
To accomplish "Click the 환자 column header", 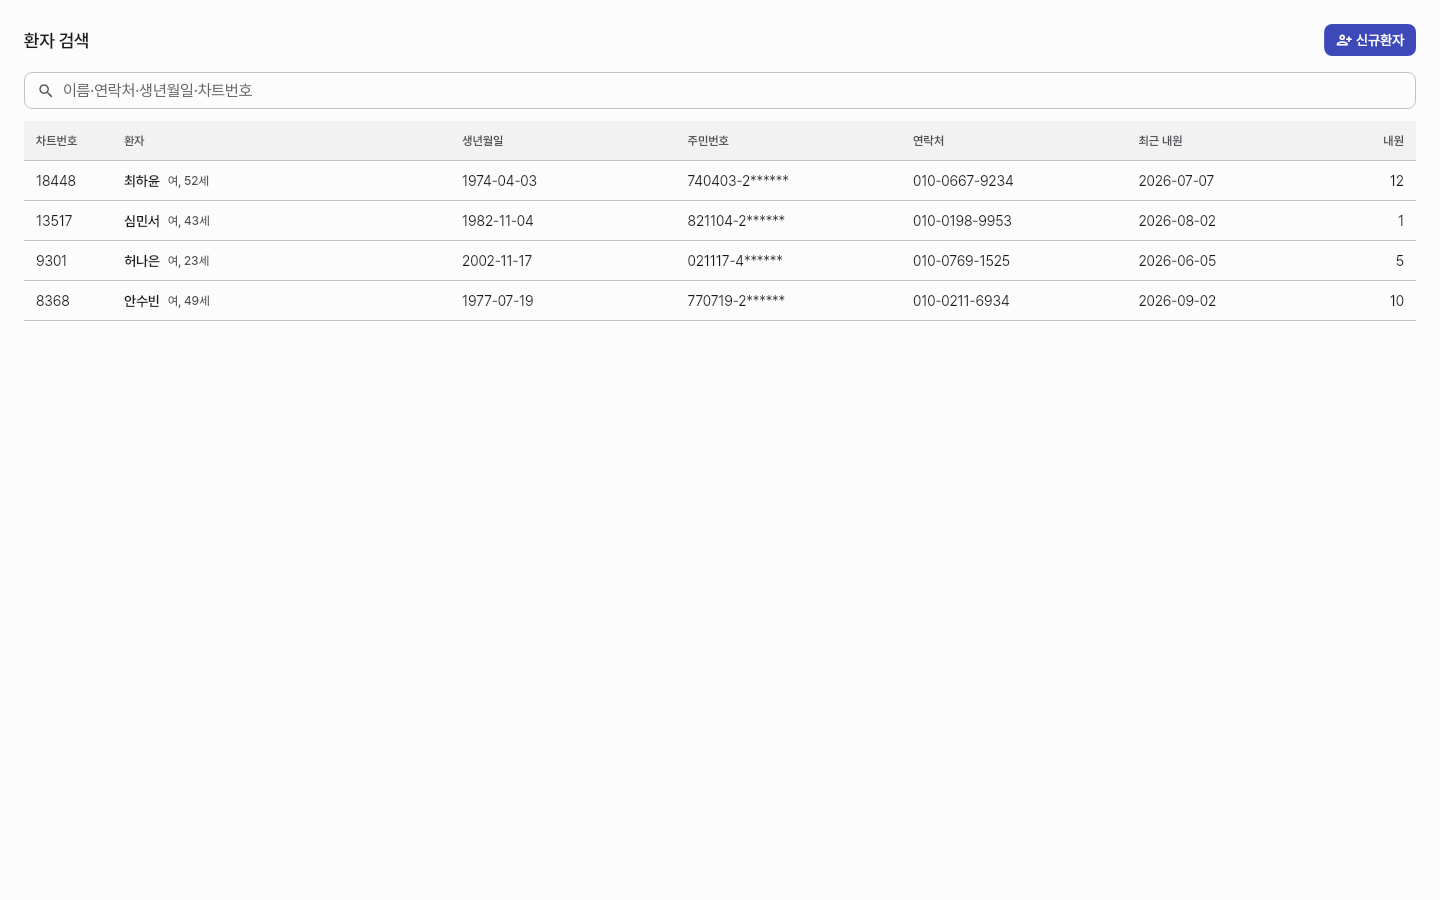I will (134, 141).
